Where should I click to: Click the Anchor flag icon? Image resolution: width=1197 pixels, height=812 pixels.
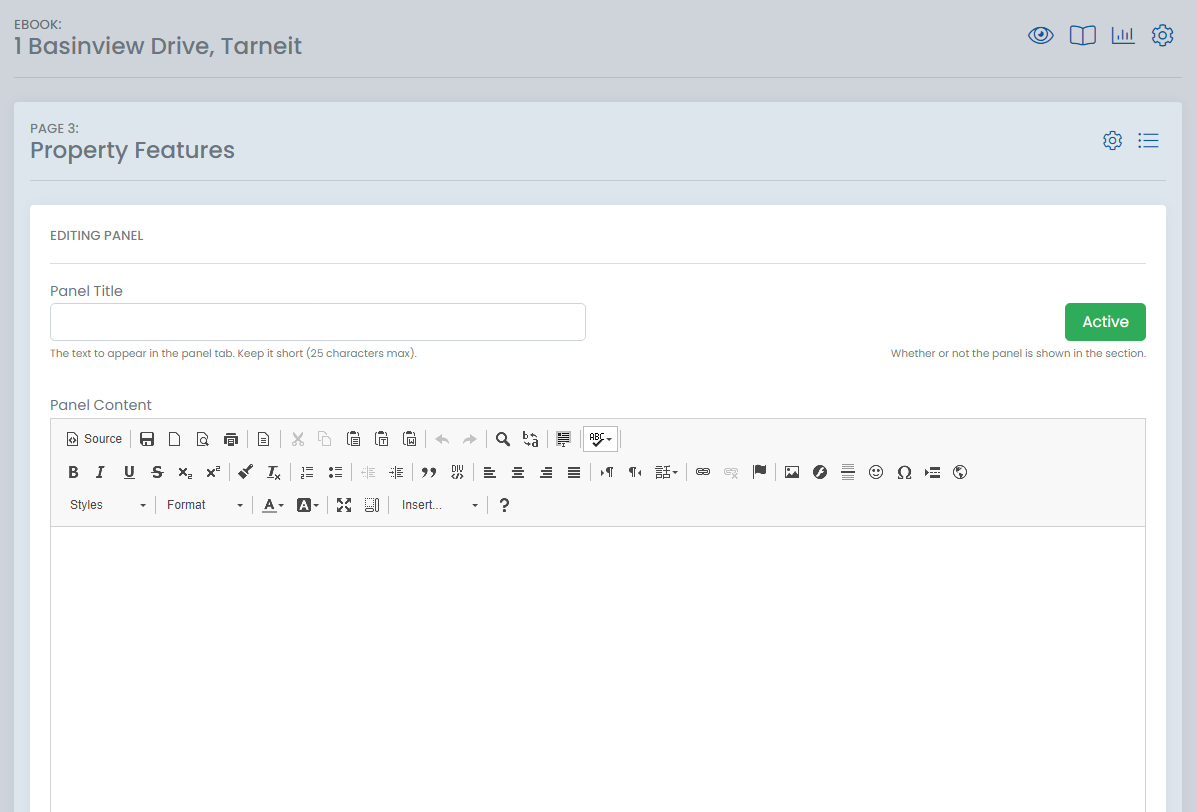tap(759, 472)
